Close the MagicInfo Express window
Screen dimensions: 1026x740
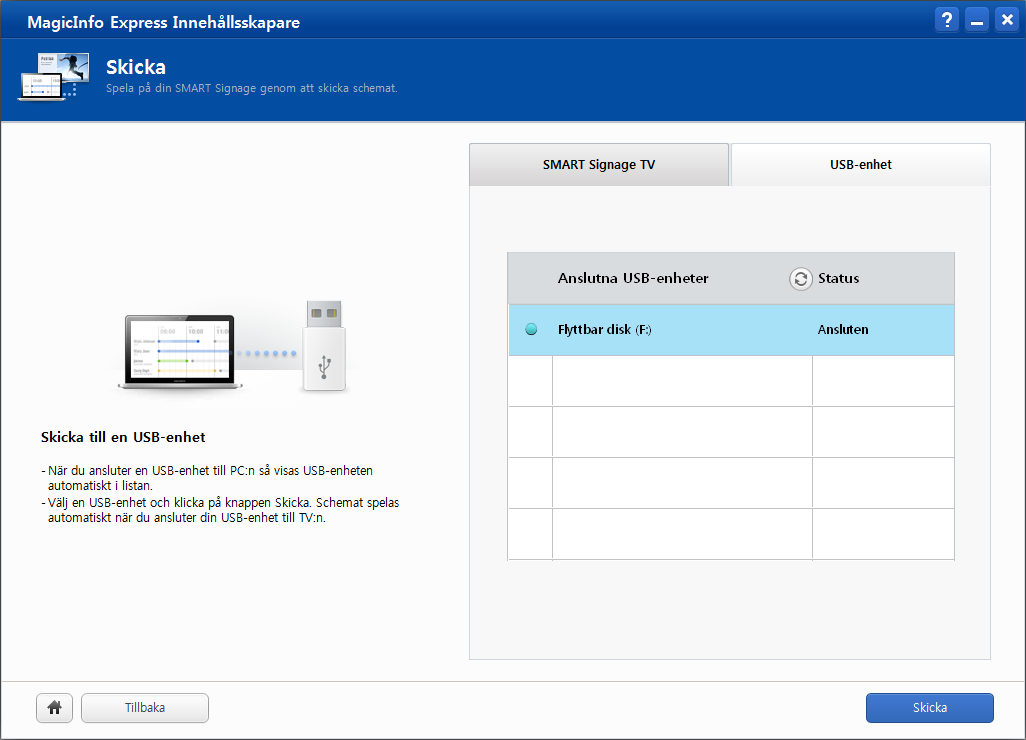coord(1006,20)
